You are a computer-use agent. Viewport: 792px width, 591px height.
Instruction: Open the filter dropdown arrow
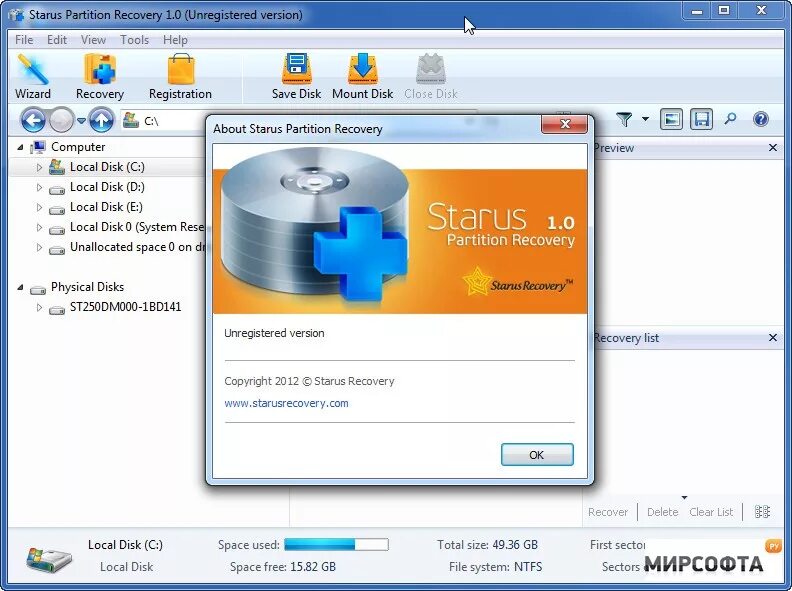click(646, 119)
